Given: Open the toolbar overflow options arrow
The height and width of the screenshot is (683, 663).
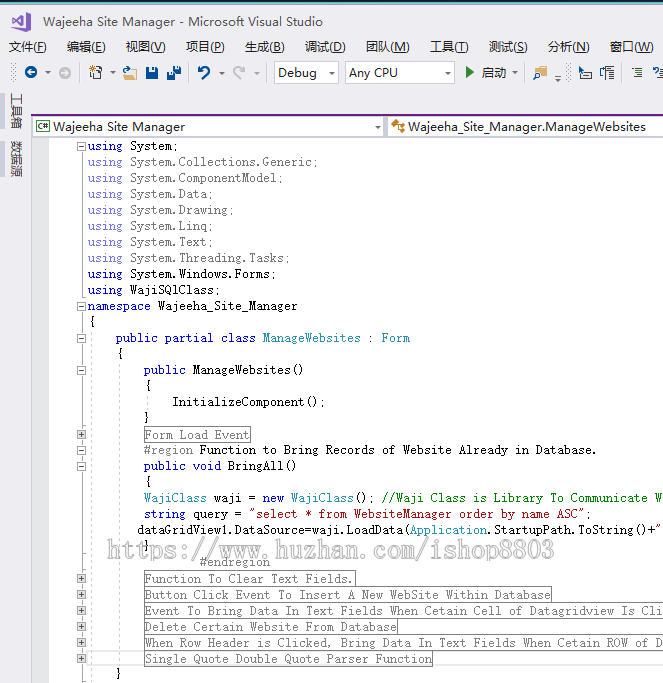Looking at the screenshot, I should tap(558, 79).
